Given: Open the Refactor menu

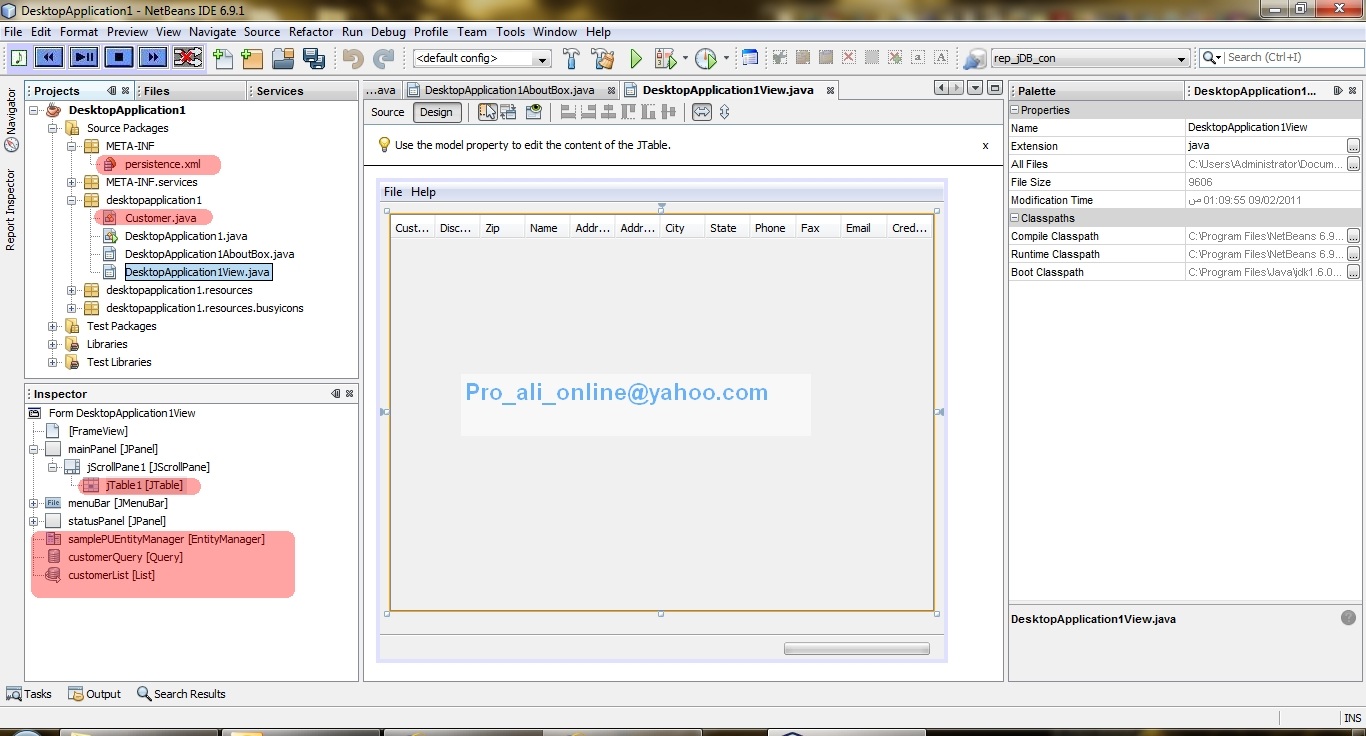Looking at the screenshot, I should coord(311,32).
